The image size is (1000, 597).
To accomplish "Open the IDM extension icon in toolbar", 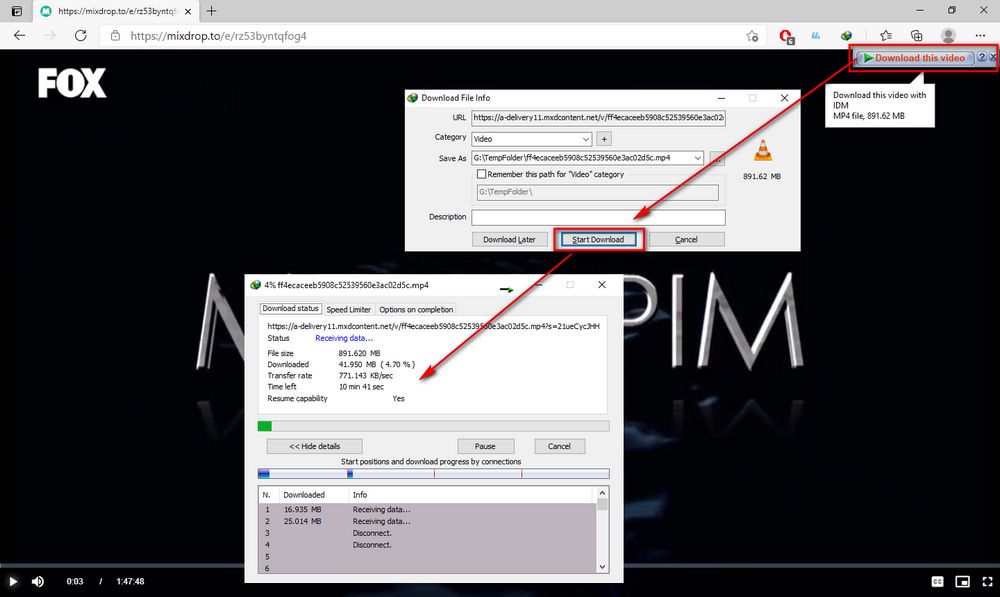I will pyautogui.click(x=846, y=36).
